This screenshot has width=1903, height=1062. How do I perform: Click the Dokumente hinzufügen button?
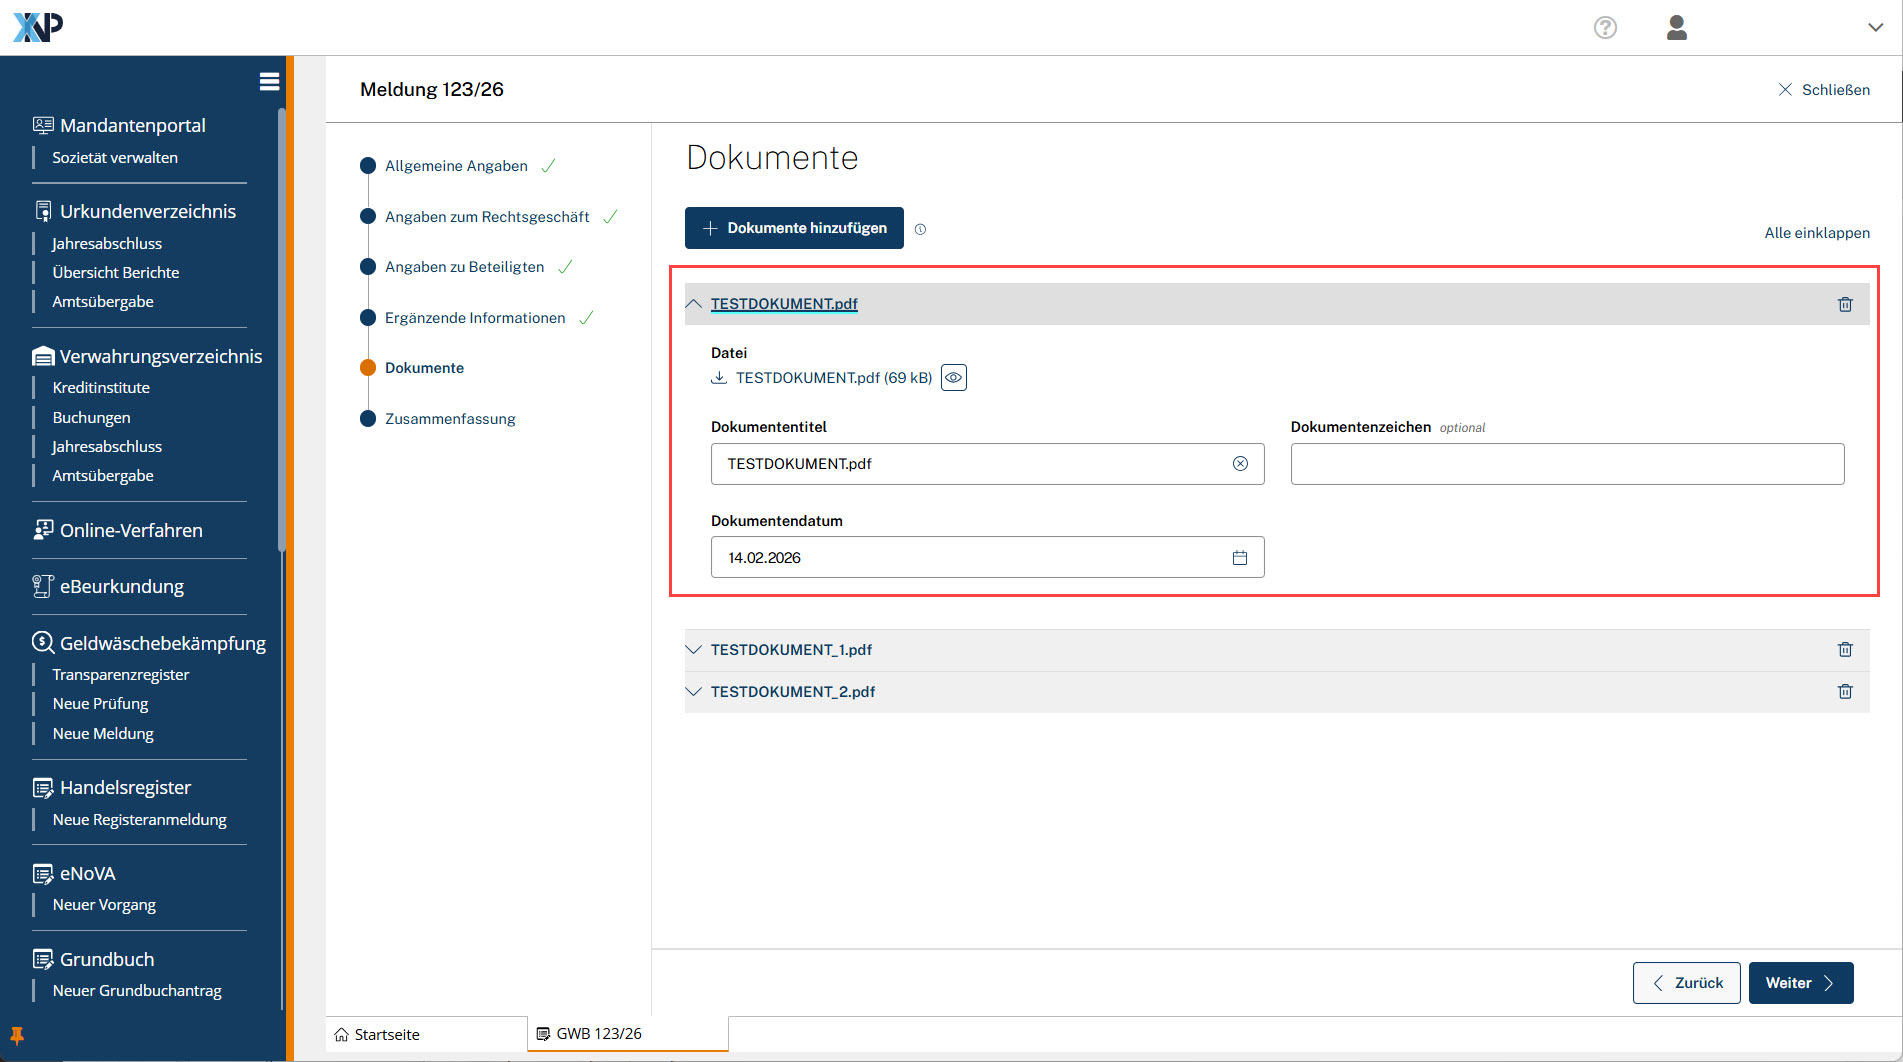click(x=794, y=228)
